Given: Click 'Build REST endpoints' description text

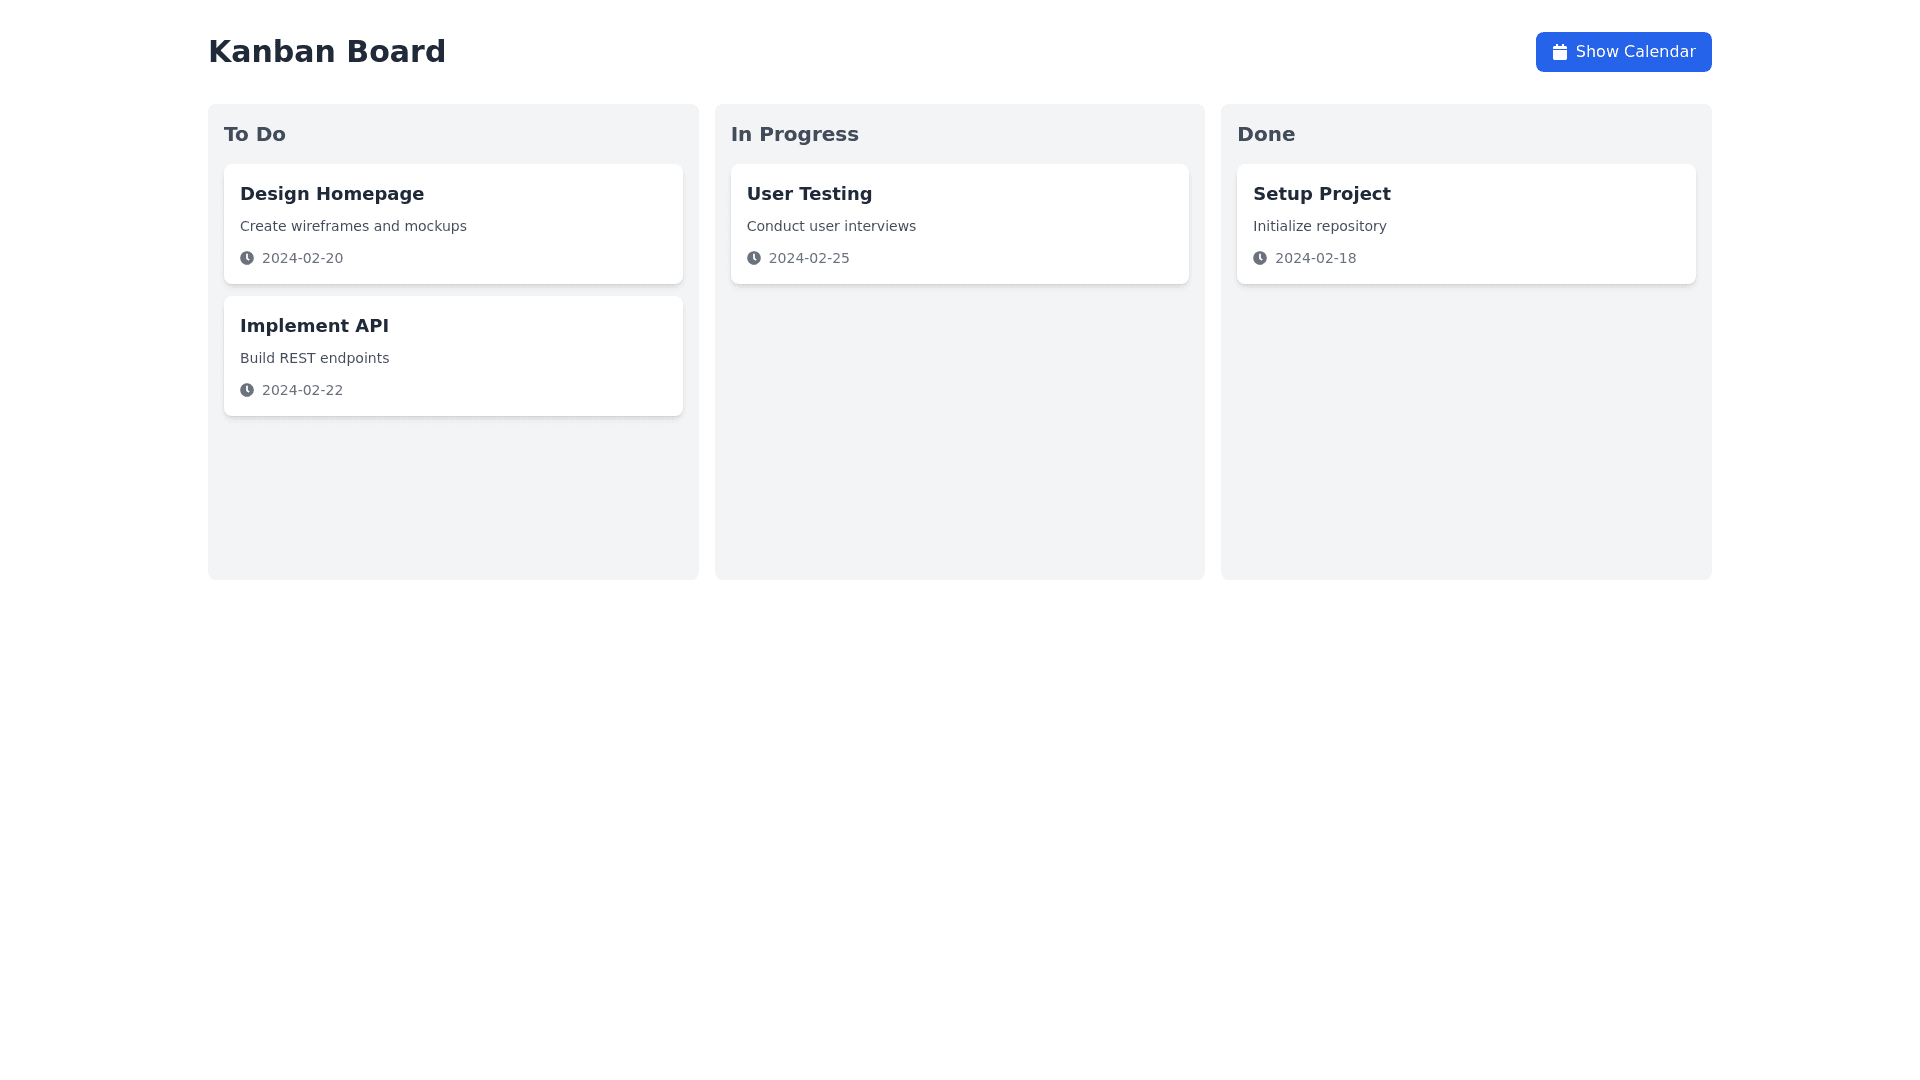Looking at the screenshot, I should 314,358.
